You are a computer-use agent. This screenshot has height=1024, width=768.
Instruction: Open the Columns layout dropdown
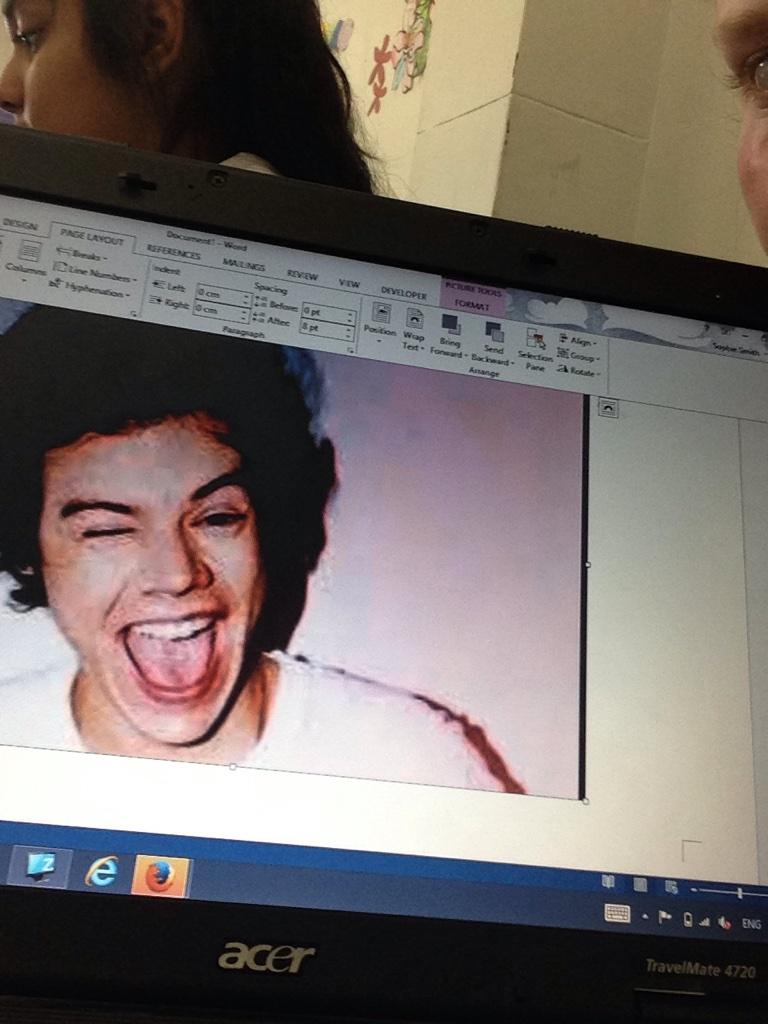point(25,259)
